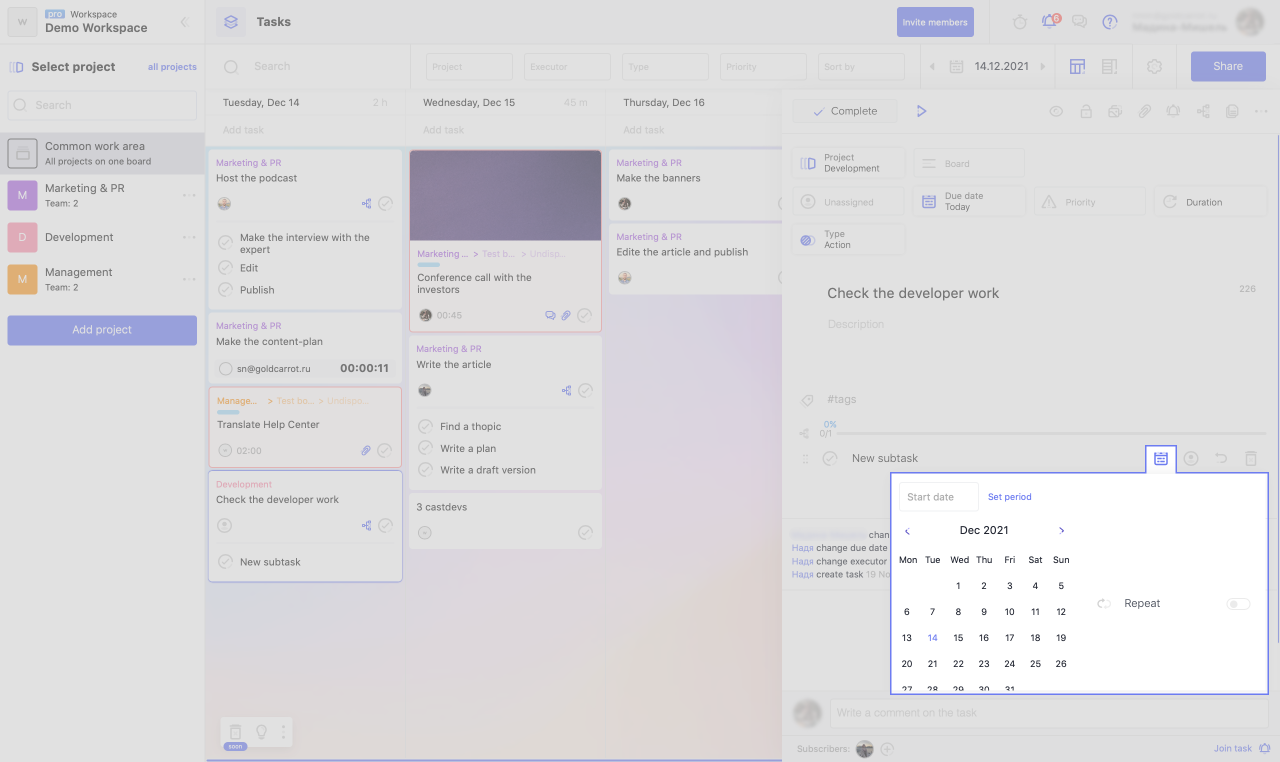Check off New subtask in task panel
Image resolution: width=1280 pixels, height=762 pixels.
829,459
